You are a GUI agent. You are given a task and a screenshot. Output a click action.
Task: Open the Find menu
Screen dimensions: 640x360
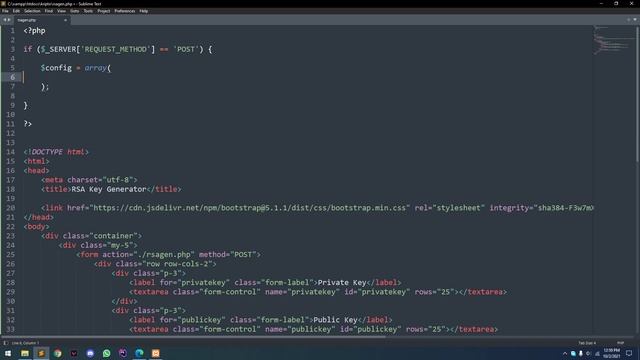coord(49,11)
